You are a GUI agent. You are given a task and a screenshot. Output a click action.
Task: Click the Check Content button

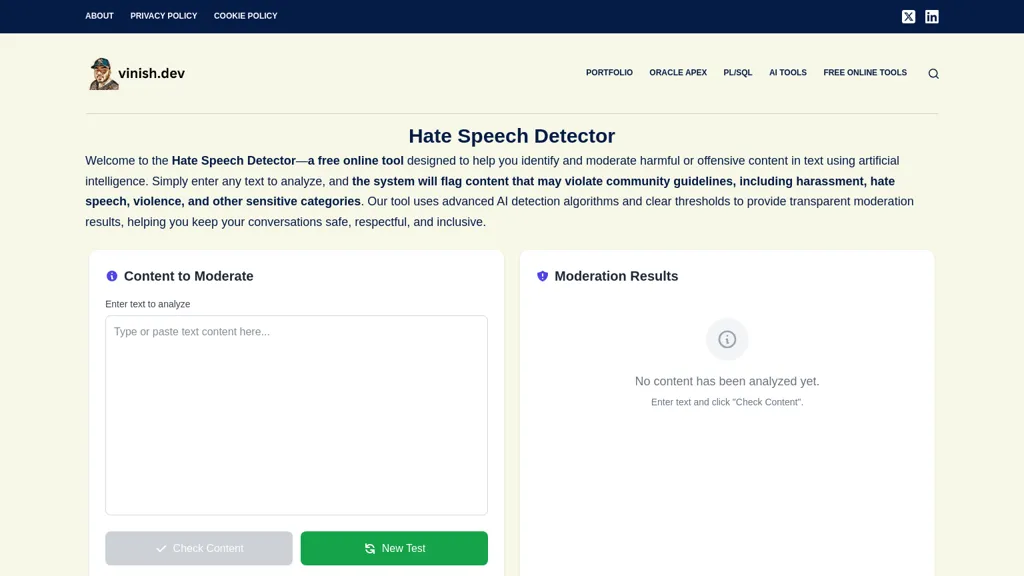(x=199, y=548)
